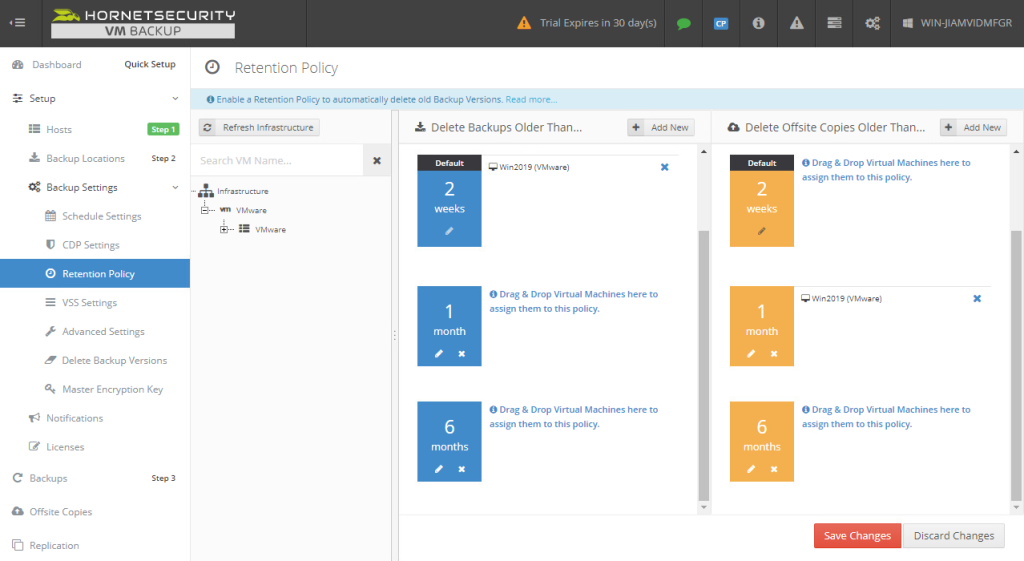Add new backup retention policy
Screen dimensions: 1024x561
coord(661,127)
